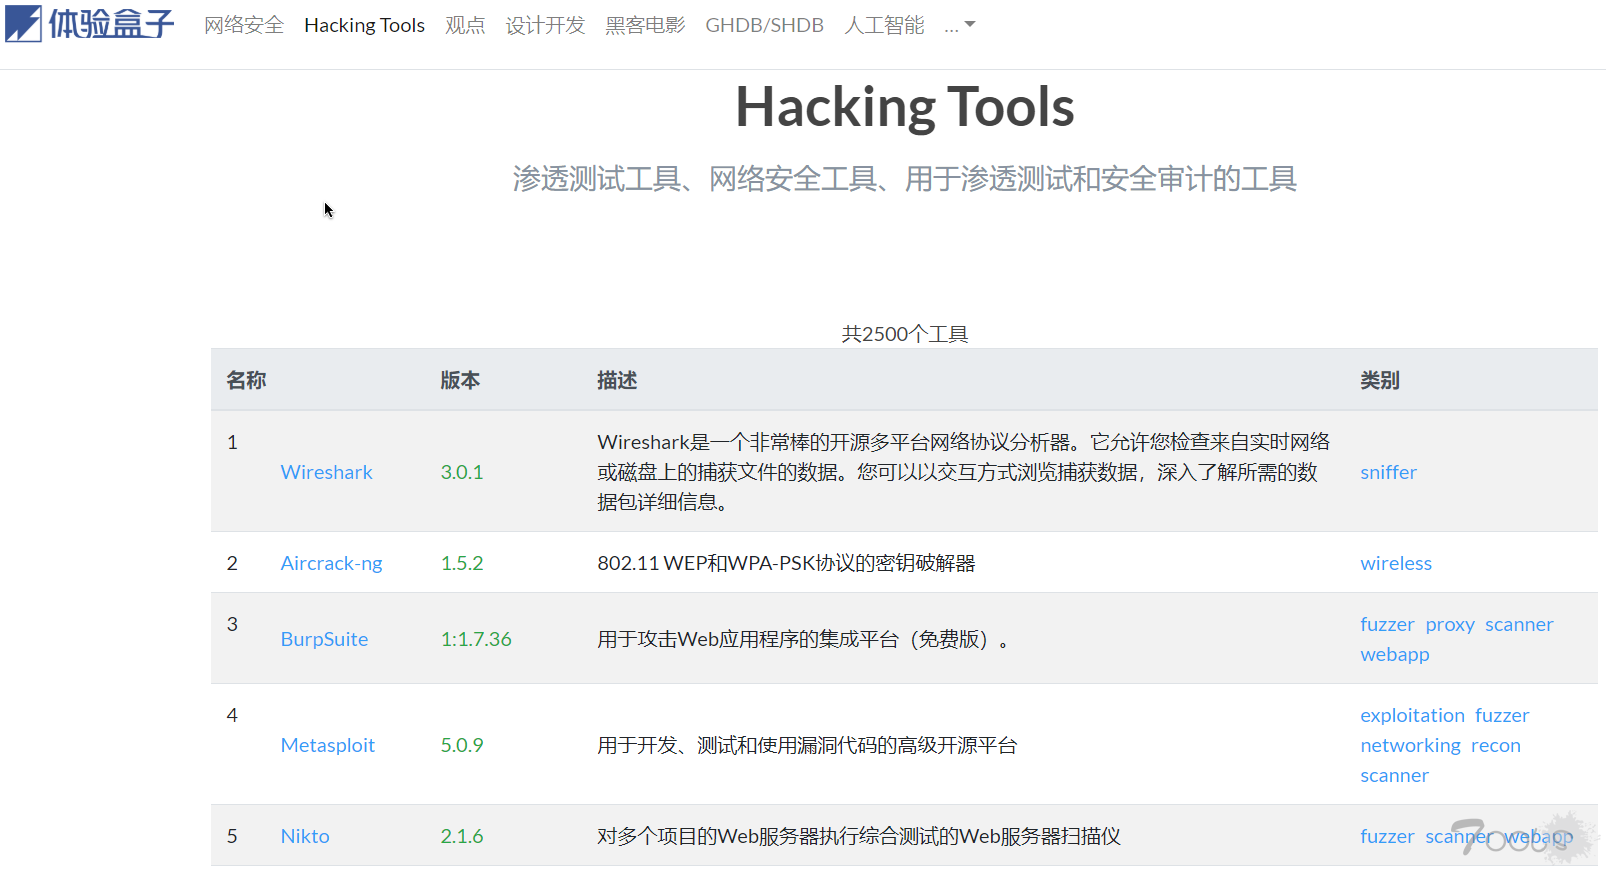Click fuzzer category in Nikto row
Image resolution: width=1606 pixels, height=871 pixels.
click(x=1387, y=836)
